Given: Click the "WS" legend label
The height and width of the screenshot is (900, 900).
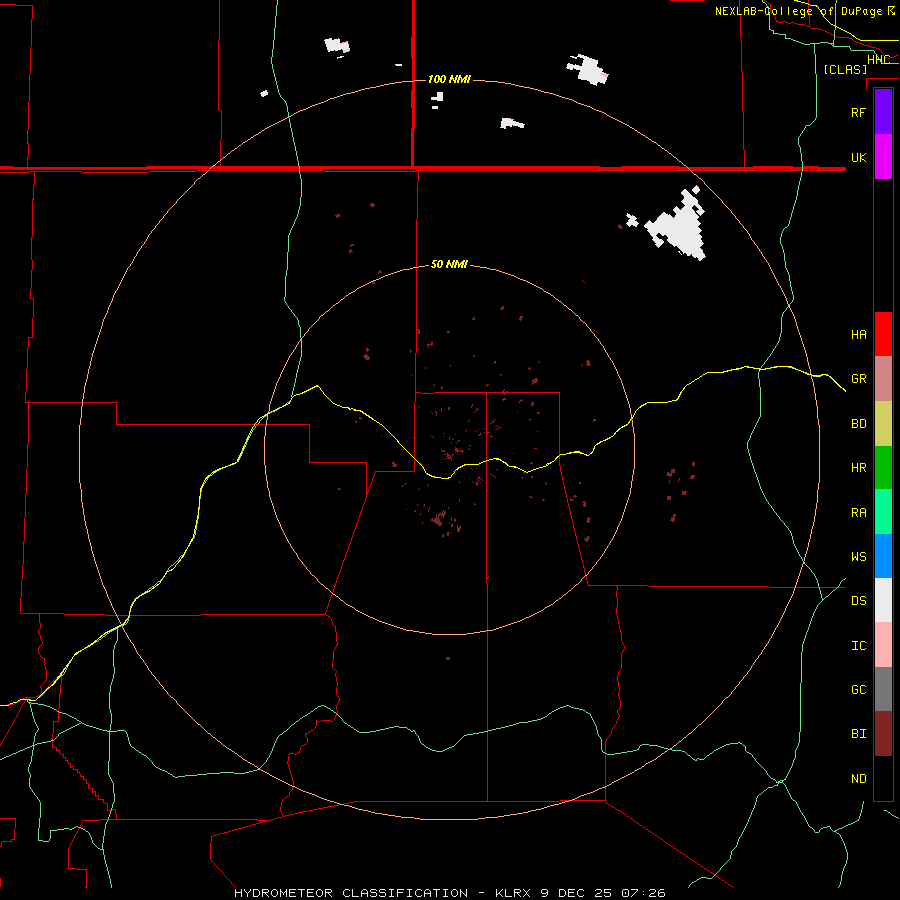Looking at the screenshot, I should pyautogui.click(x=858, y=557).
